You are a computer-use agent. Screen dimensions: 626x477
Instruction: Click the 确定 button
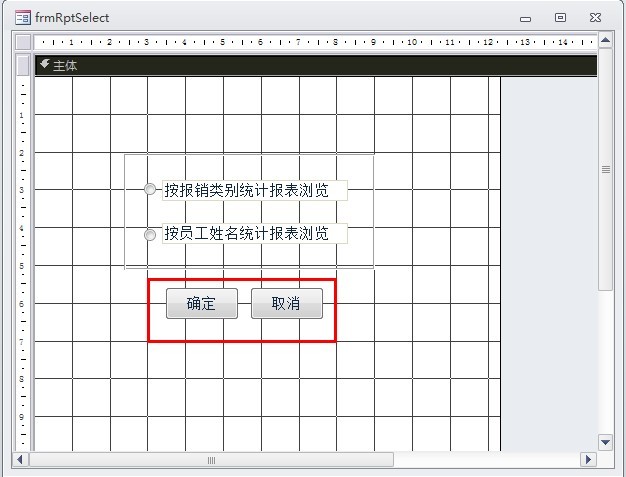coord(202,303)
